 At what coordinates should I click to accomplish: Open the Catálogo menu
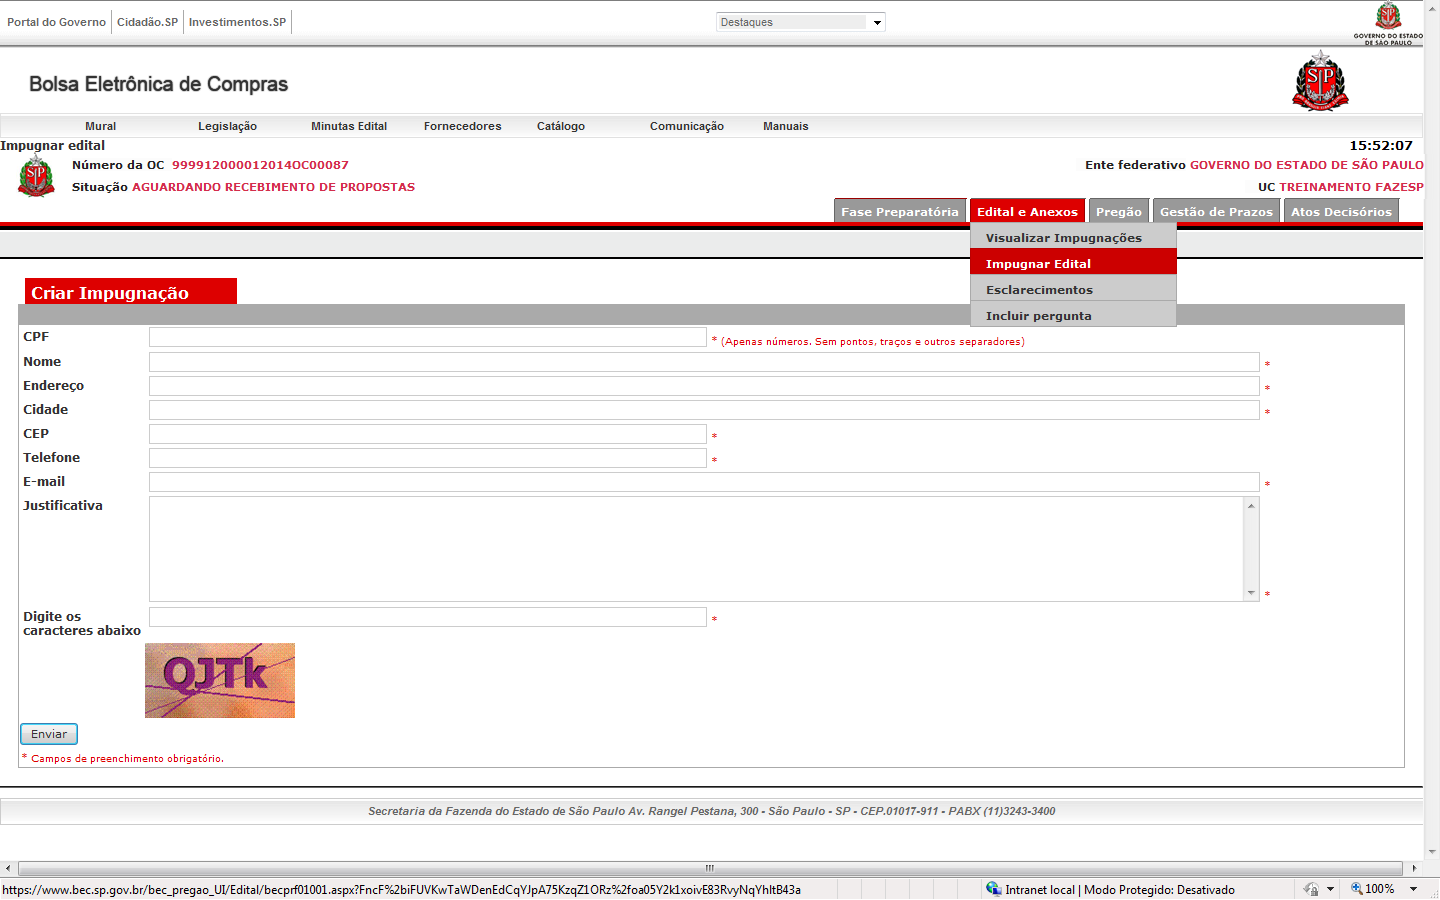pos(561,126)
